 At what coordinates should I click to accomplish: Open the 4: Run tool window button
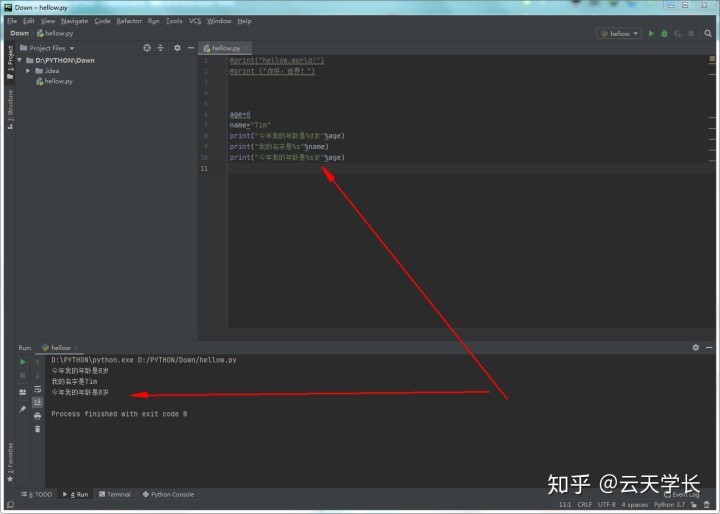click(76, 494)
